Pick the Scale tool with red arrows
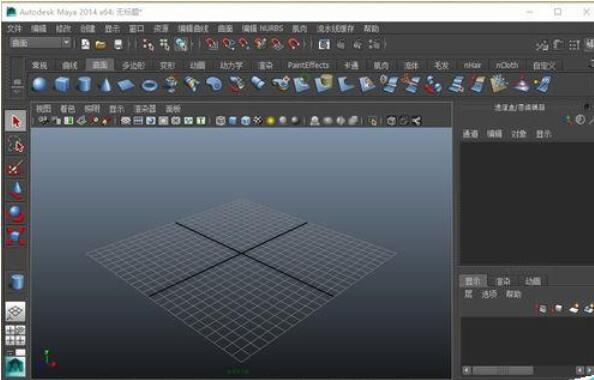Image resolution: width=594 pixels, height=380 pixels. point(16,236)
